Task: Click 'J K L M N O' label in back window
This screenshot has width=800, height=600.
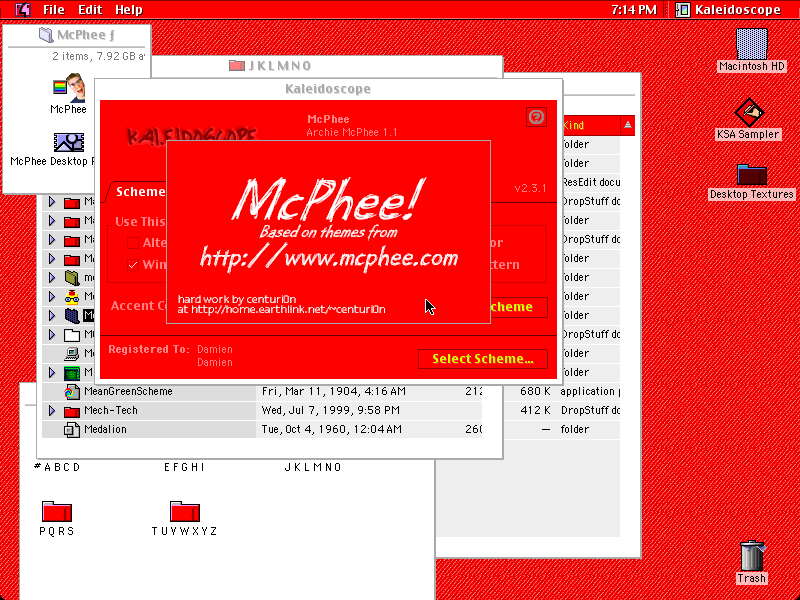Action: (x=313, y=467)
